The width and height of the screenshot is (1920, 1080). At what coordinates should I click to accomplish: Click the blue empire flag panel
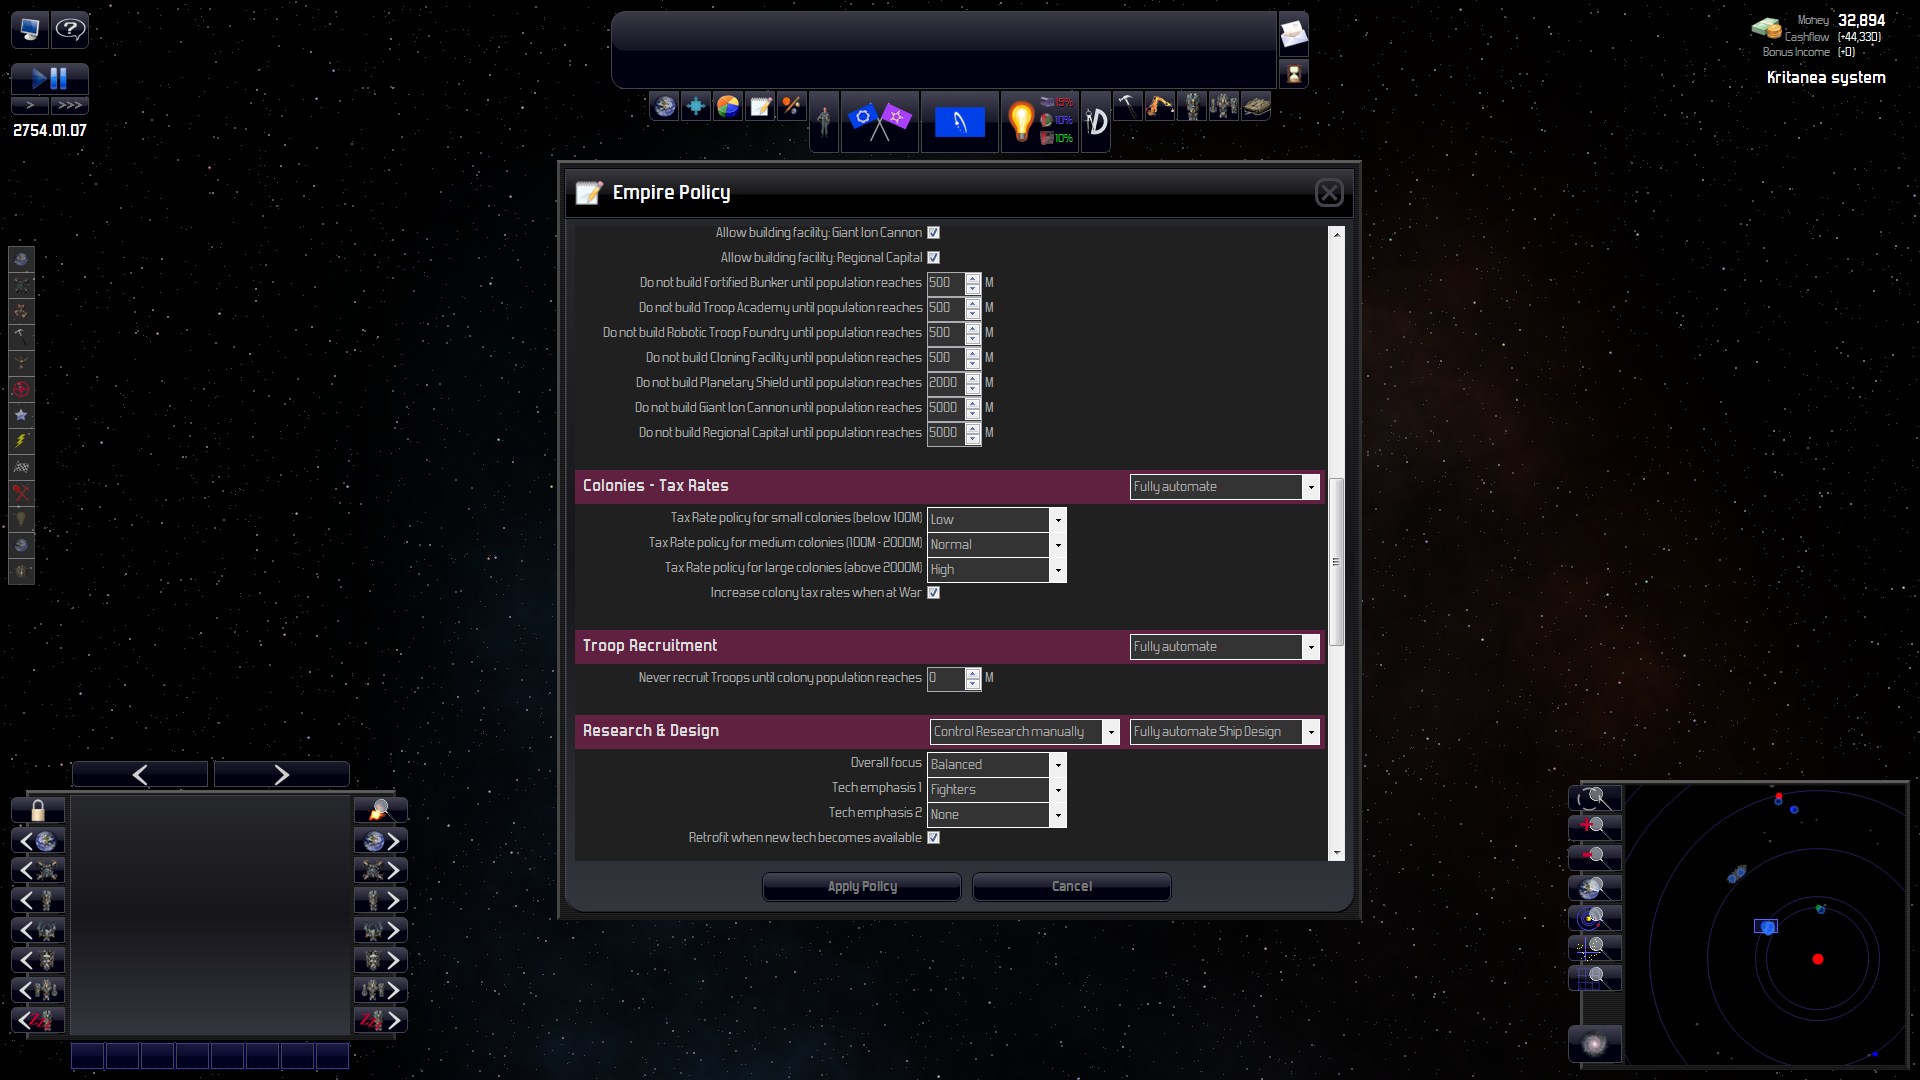(959, 122)
